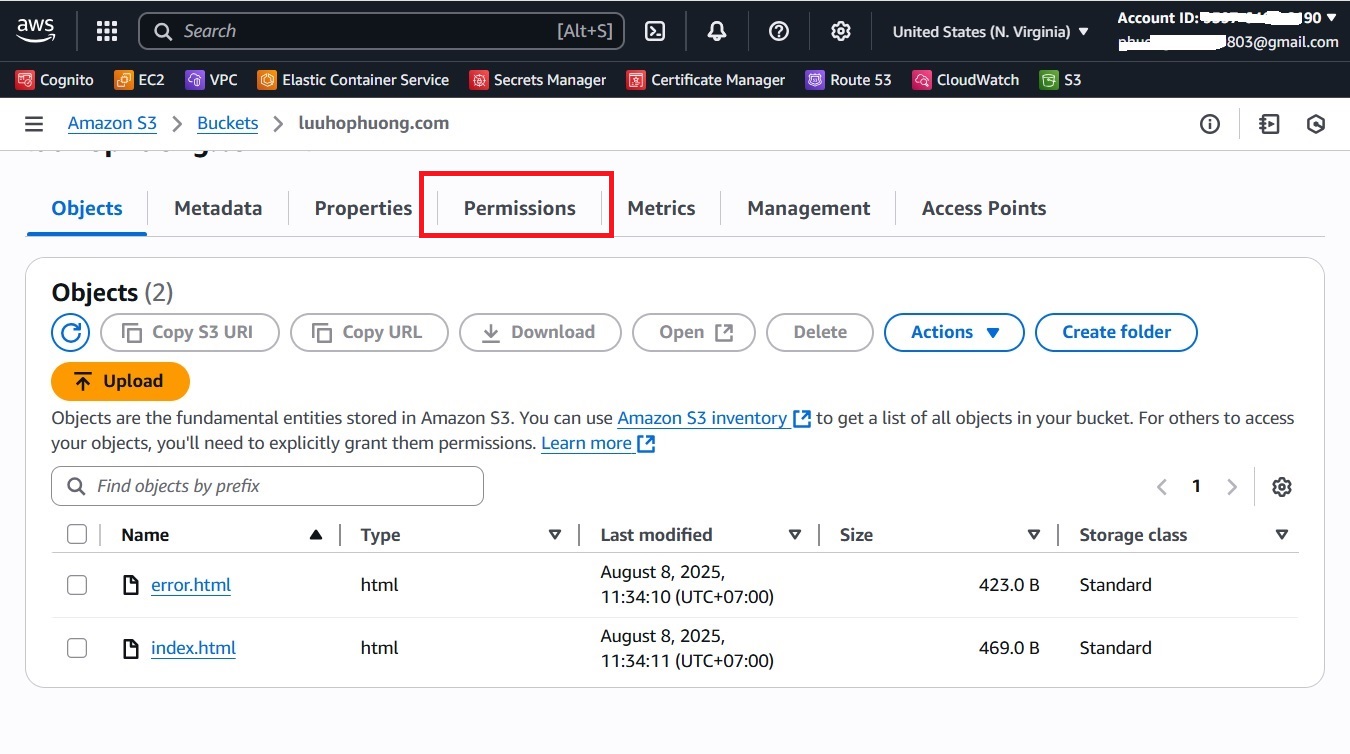
Task: Click the Find objects by prefix field
Action: [x=268, y=486]
